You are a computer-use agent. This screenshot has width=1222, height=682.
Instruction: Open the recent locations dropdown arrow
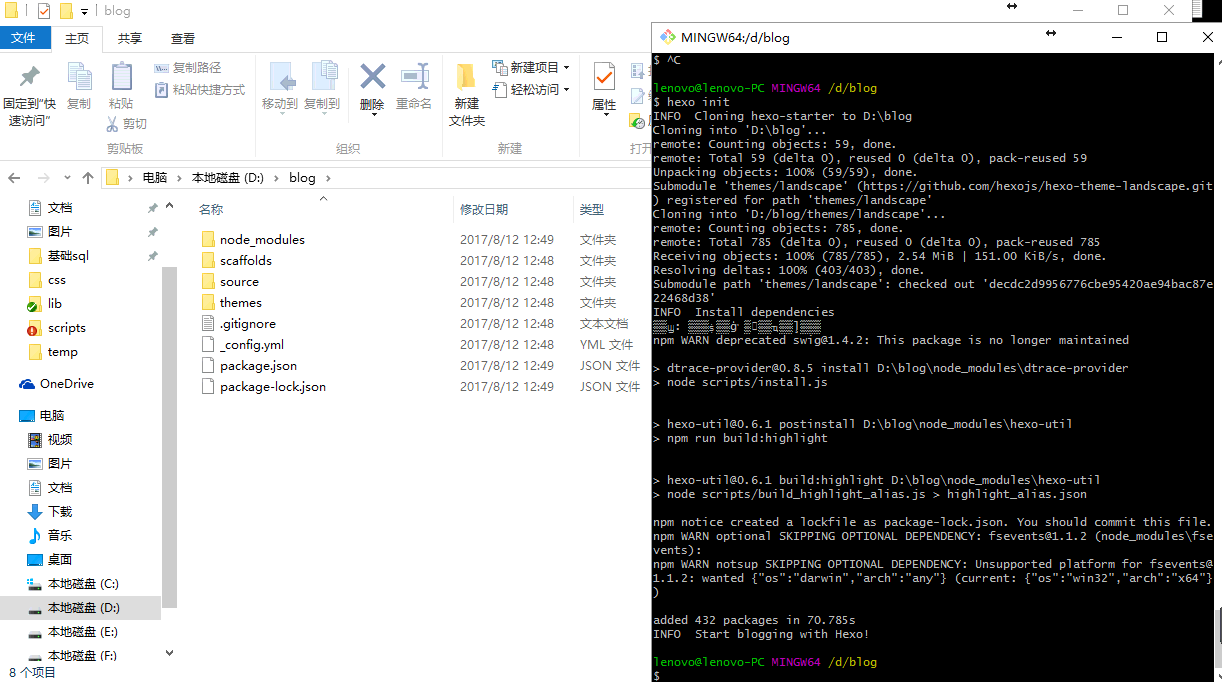click(65, 179)
